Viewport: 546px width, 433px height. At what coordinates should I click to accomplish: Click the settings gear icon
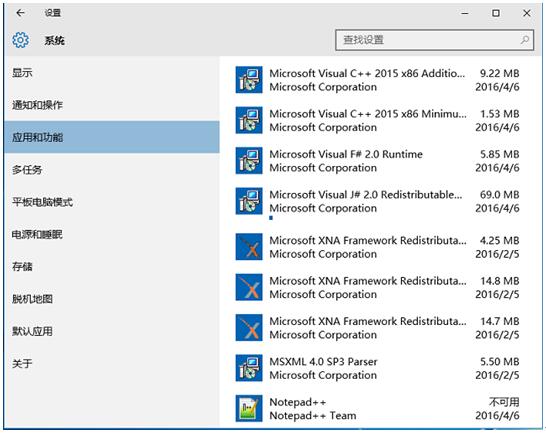pyautogui.click(x=21, y=40)
